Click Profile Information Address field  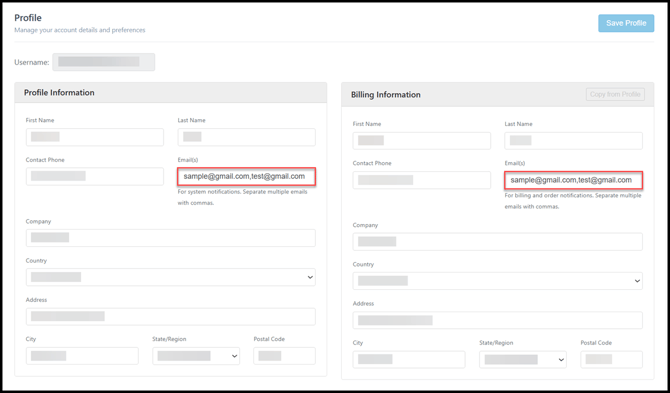(171, 317)
